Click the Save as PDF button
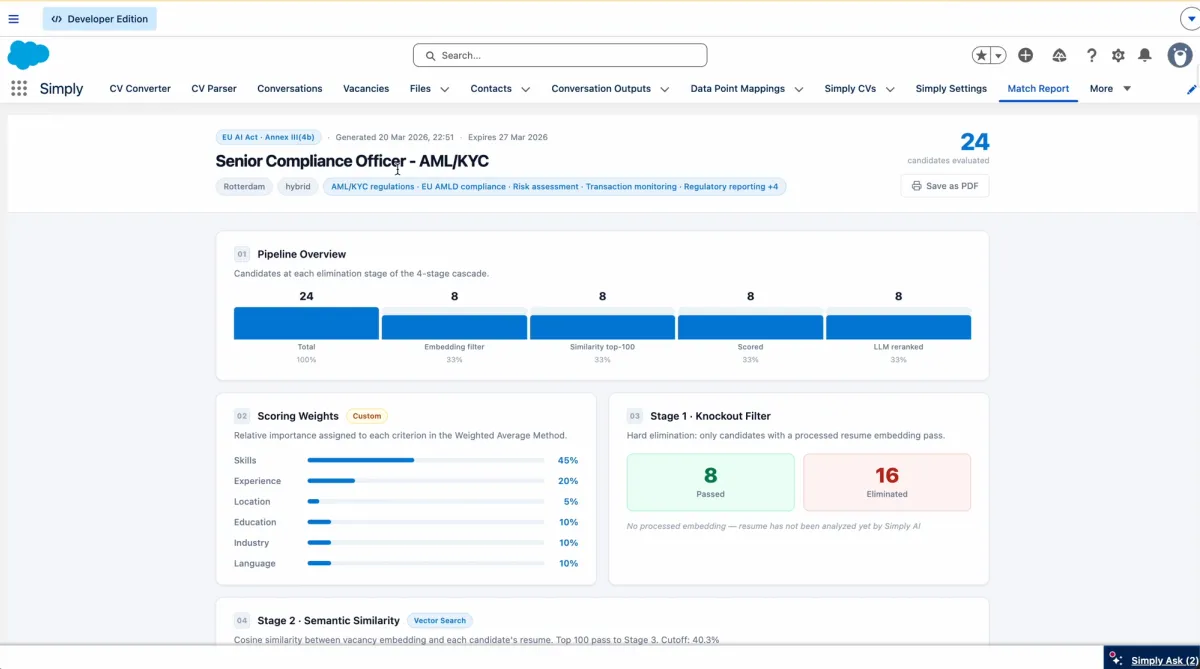The height and width of the screenshot is (669, 1200). (945, 186)
